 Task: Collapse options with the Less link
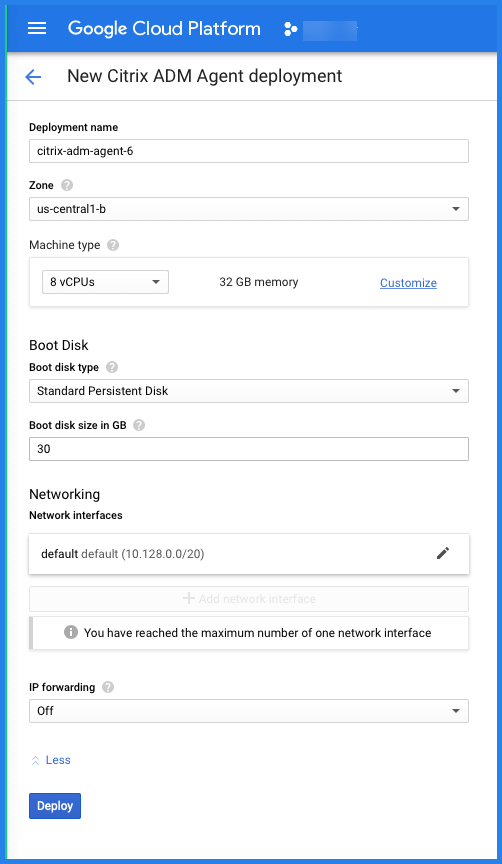(51, 760)
